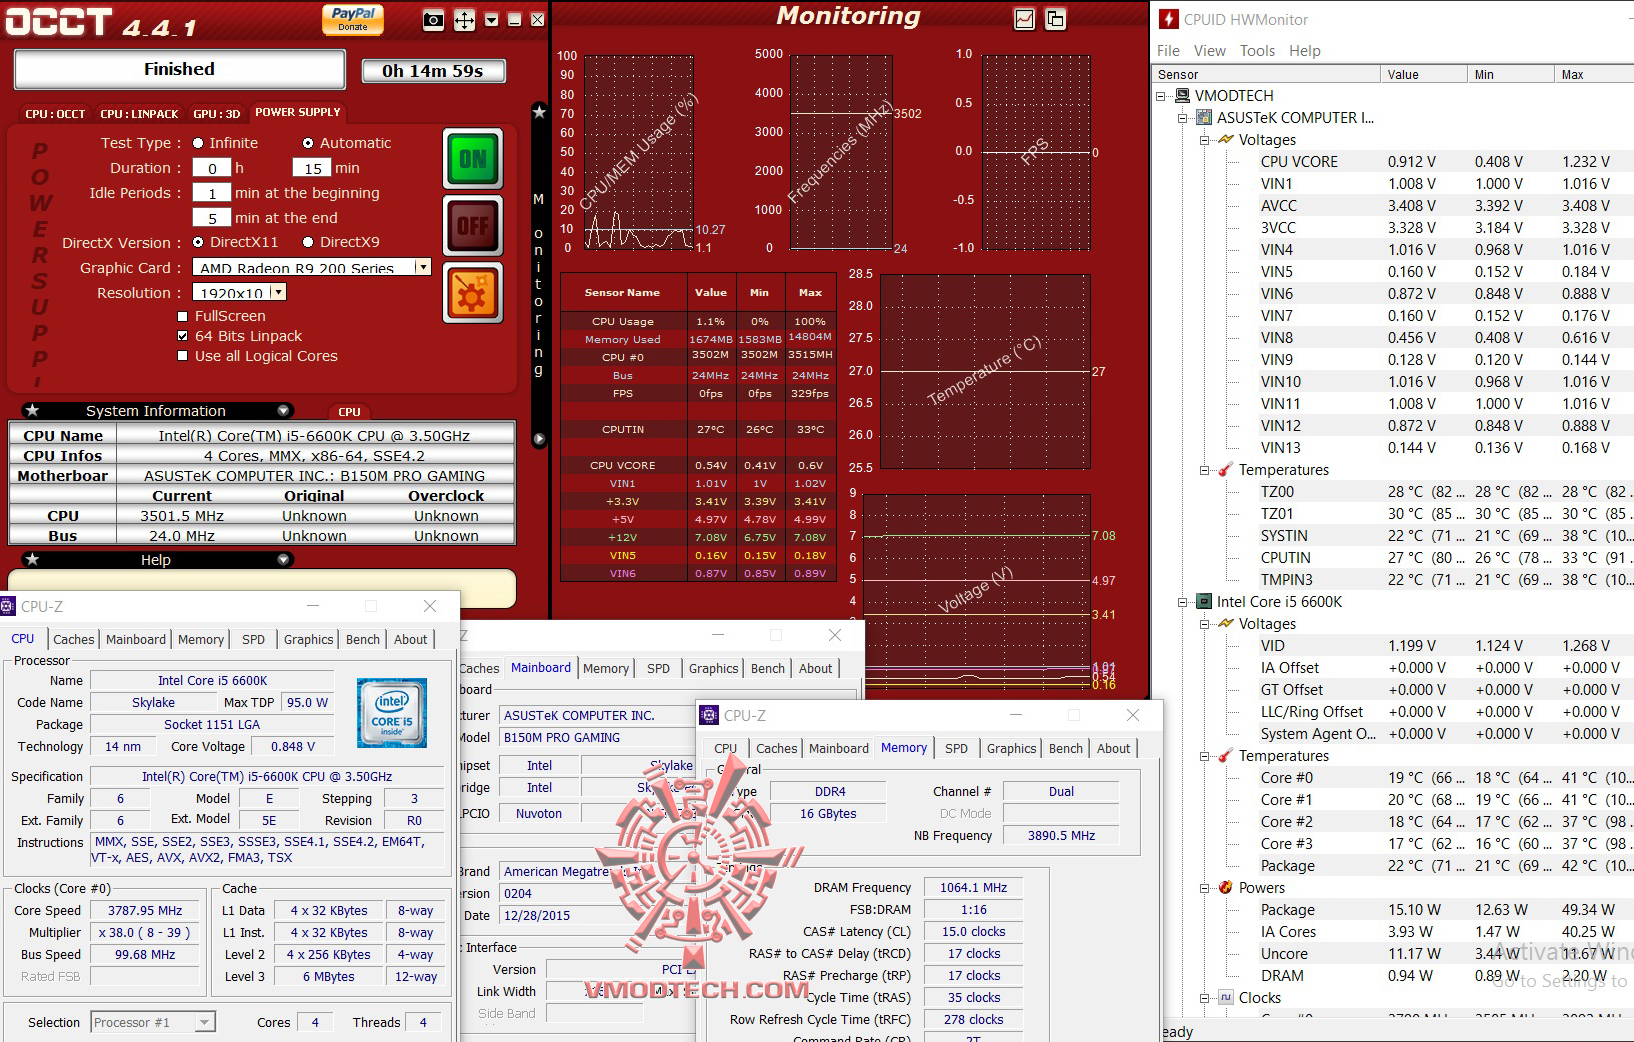Click the ASUSTeK Temperatures thermometer icon
1634x1042 pixels.
[1226, 470]
